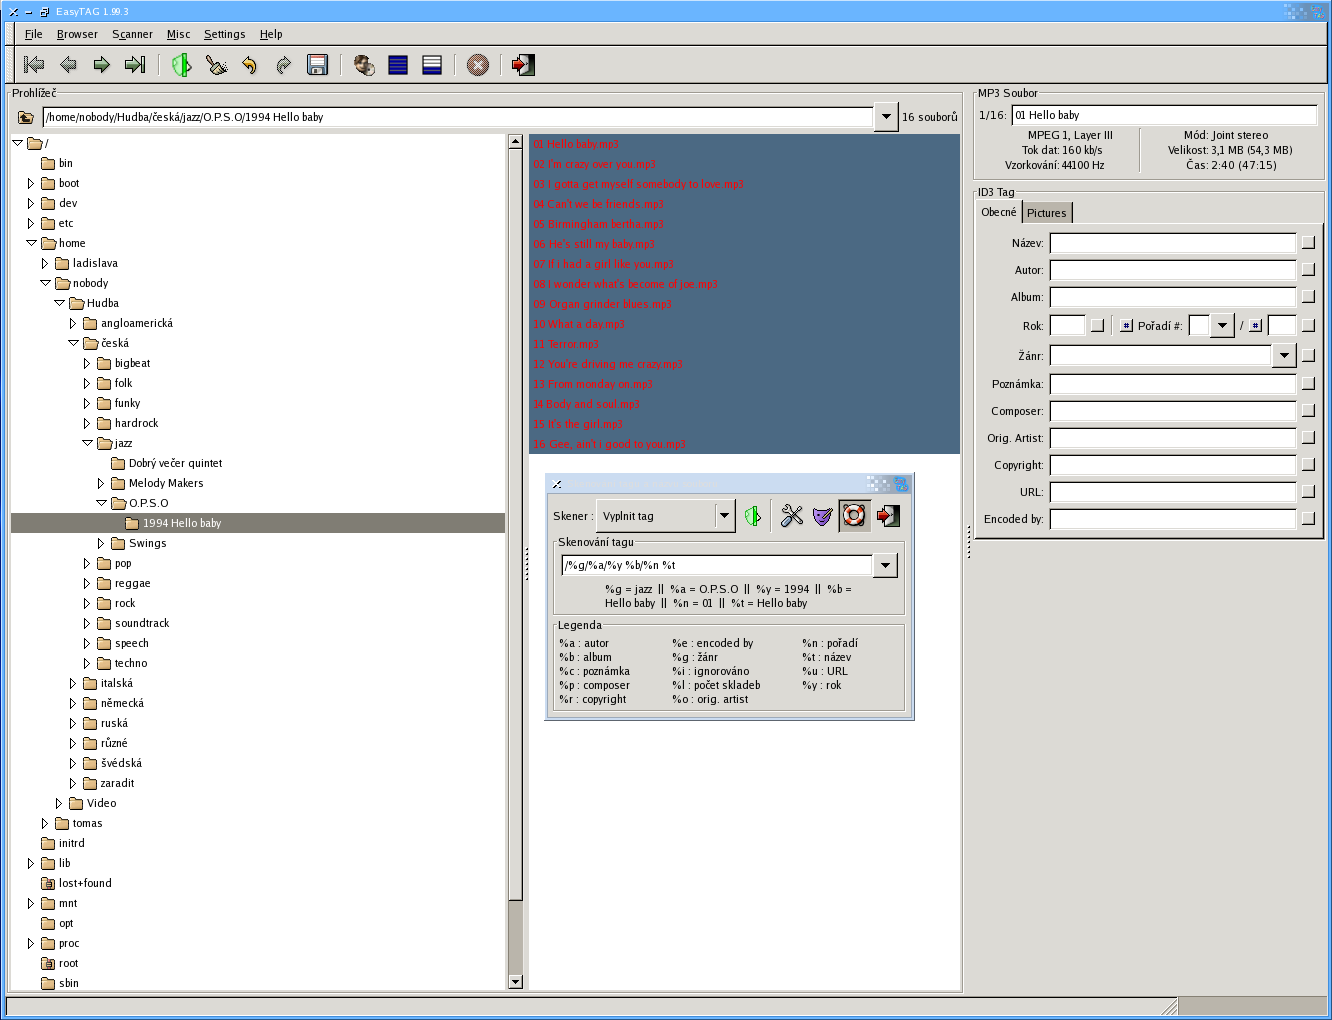This screenshot has width=1332, height=1020.
Task: Click the small box right of Rok field
Action: (x=1097, y=325)
